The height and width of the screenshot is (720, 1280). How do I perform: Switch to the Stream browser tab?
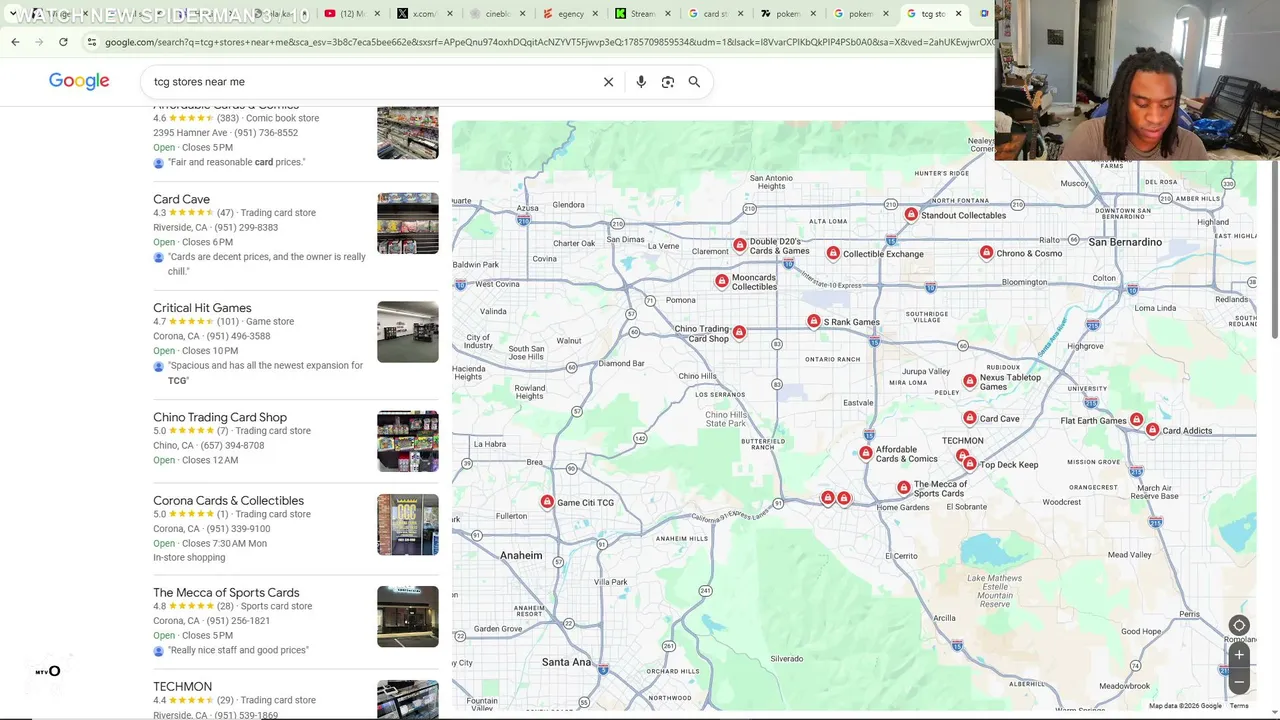pos(642,14)
